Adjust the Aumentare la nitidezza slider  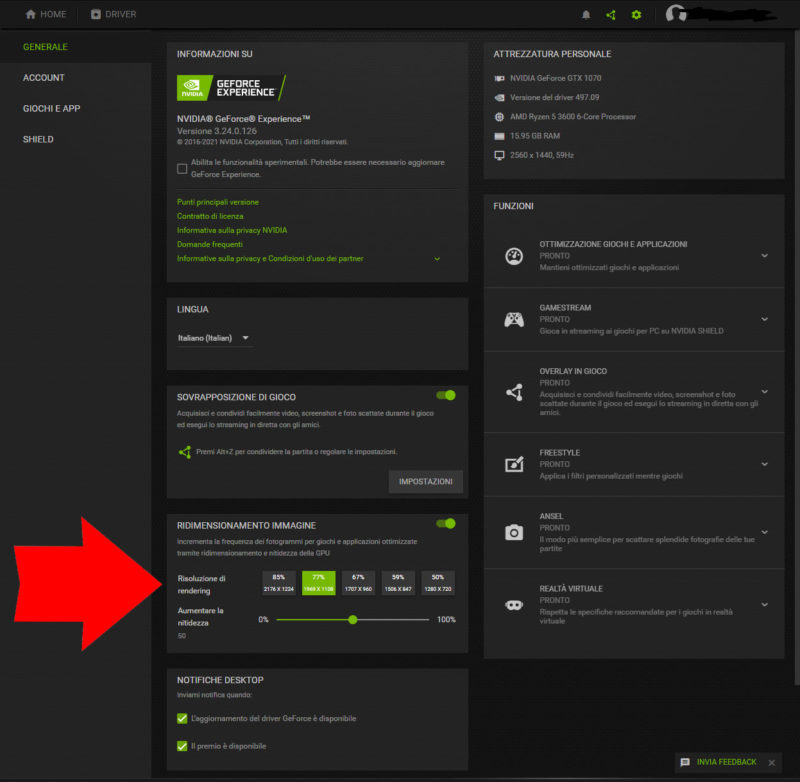(352, 620)
